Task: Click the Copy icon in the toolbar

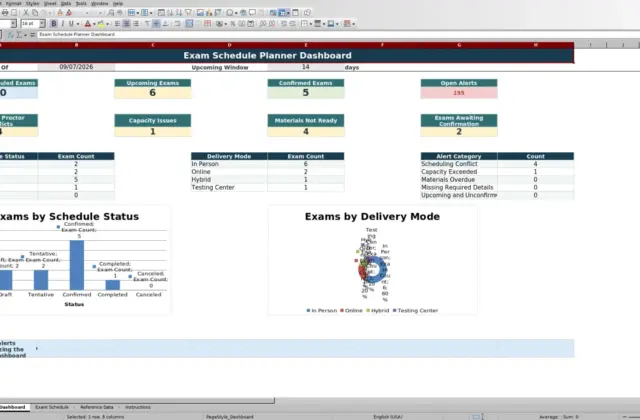Action: (x=35, y=13)
